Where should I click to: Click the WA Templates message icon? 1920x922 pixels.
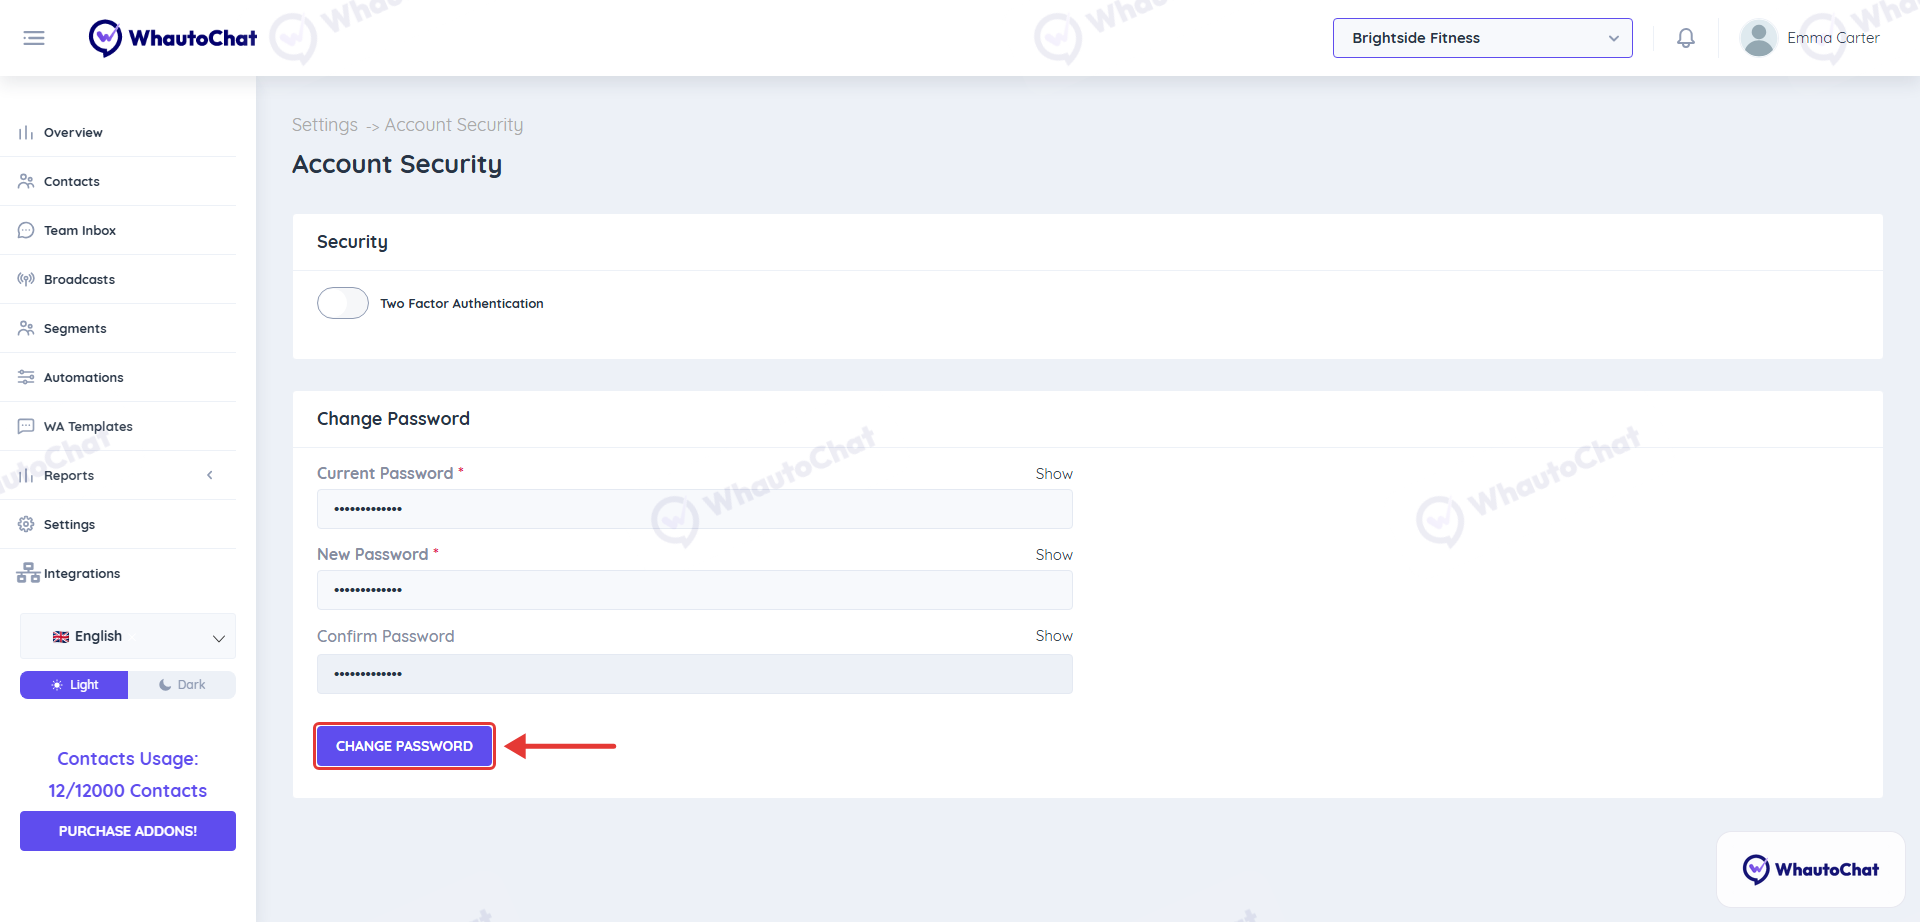tap(26, 426)
